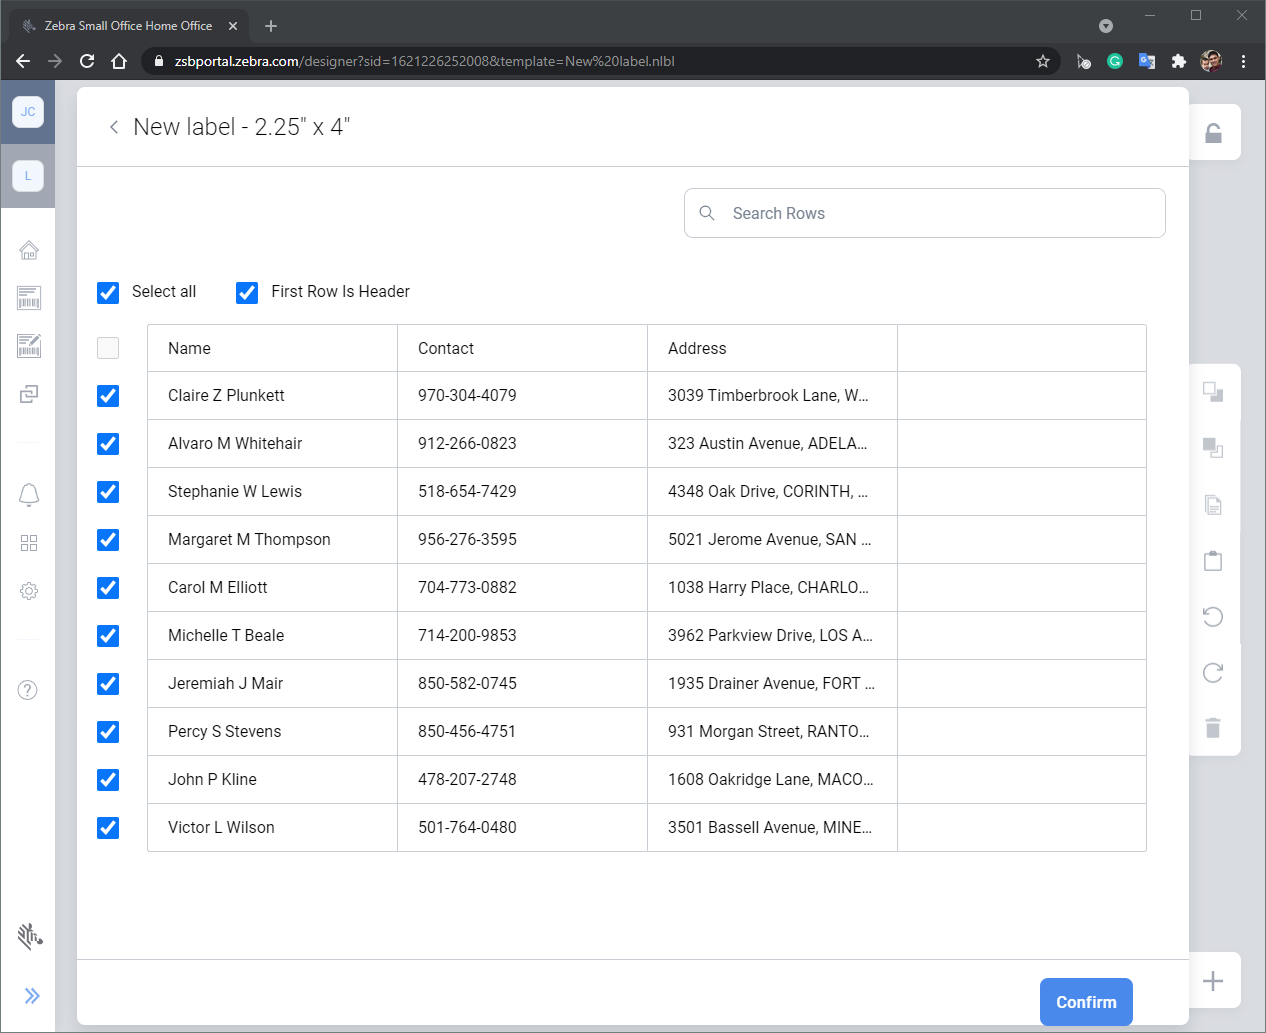
Task: Uncheck the Percy S Stevens row
Action: pyautogui.click(x=108, y=731)
